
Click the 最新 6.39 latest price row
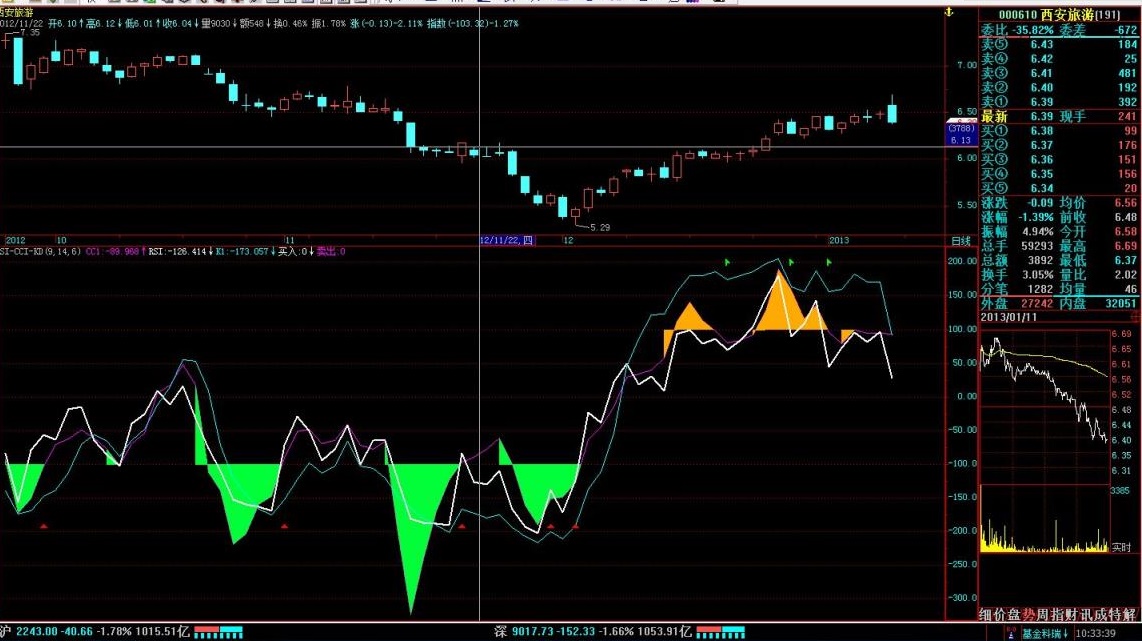[1059, 117]
